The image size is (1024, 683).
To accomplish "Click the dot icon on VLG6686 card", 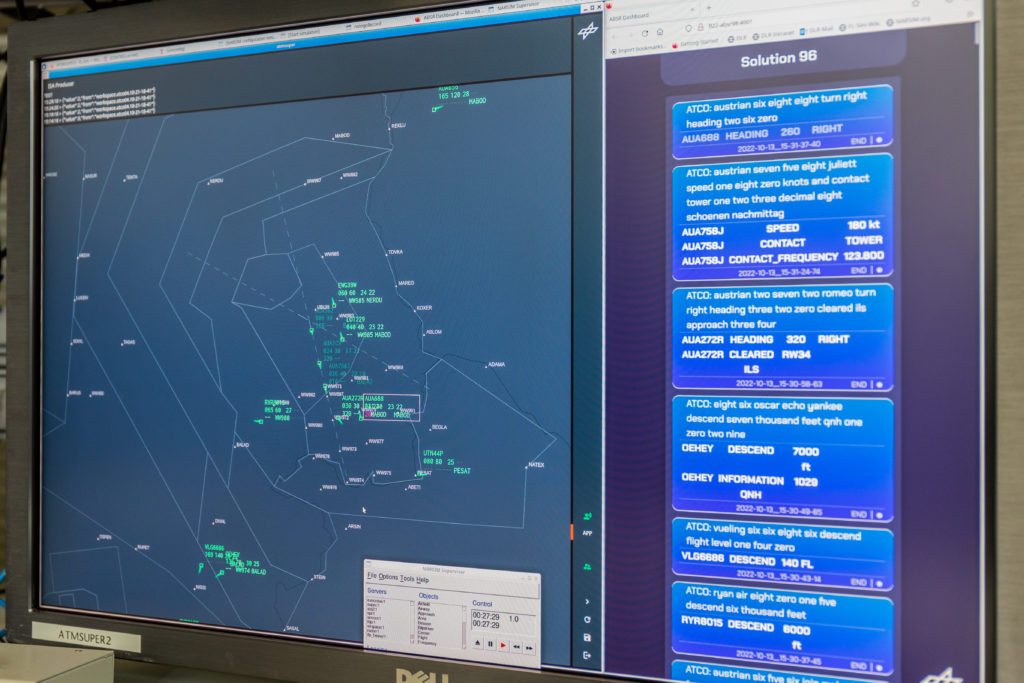I will point(880,583).
